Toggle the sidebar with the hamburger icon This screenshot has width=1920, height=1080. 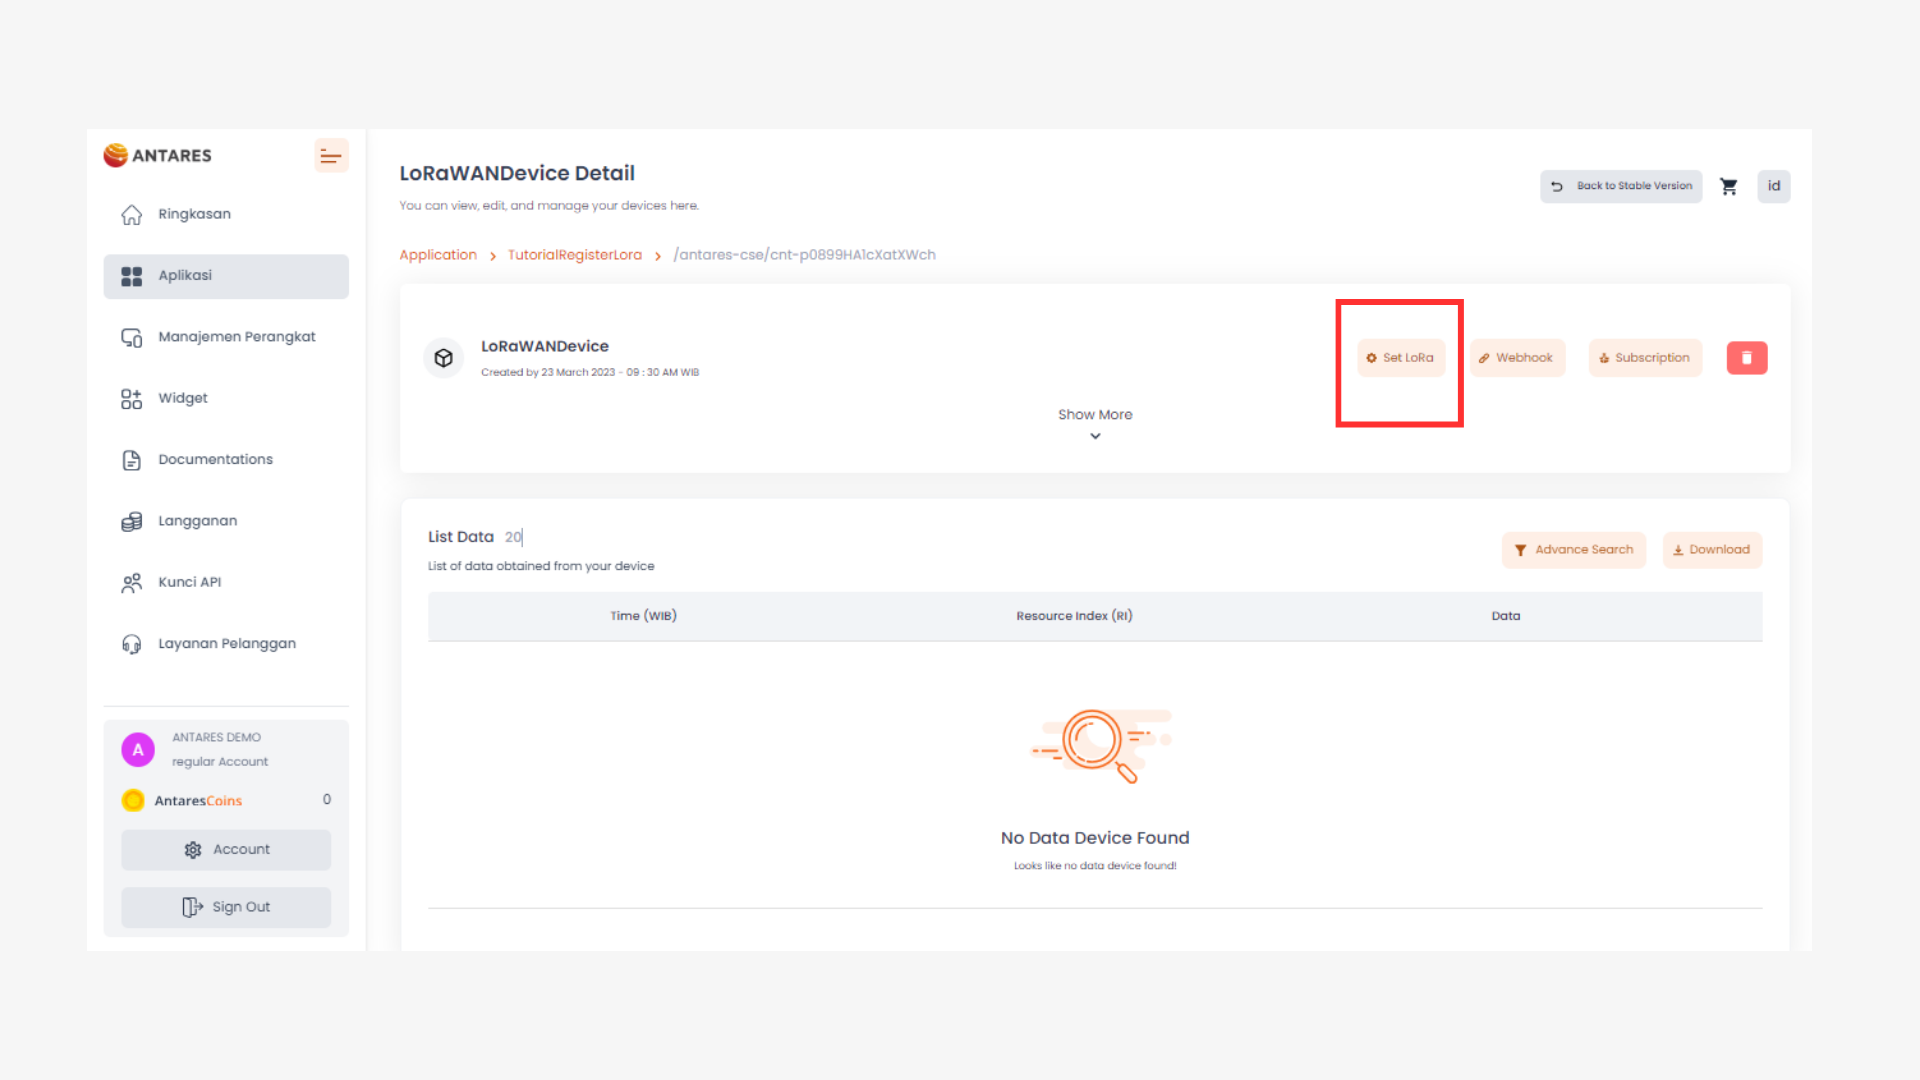[x=331, y=156]
